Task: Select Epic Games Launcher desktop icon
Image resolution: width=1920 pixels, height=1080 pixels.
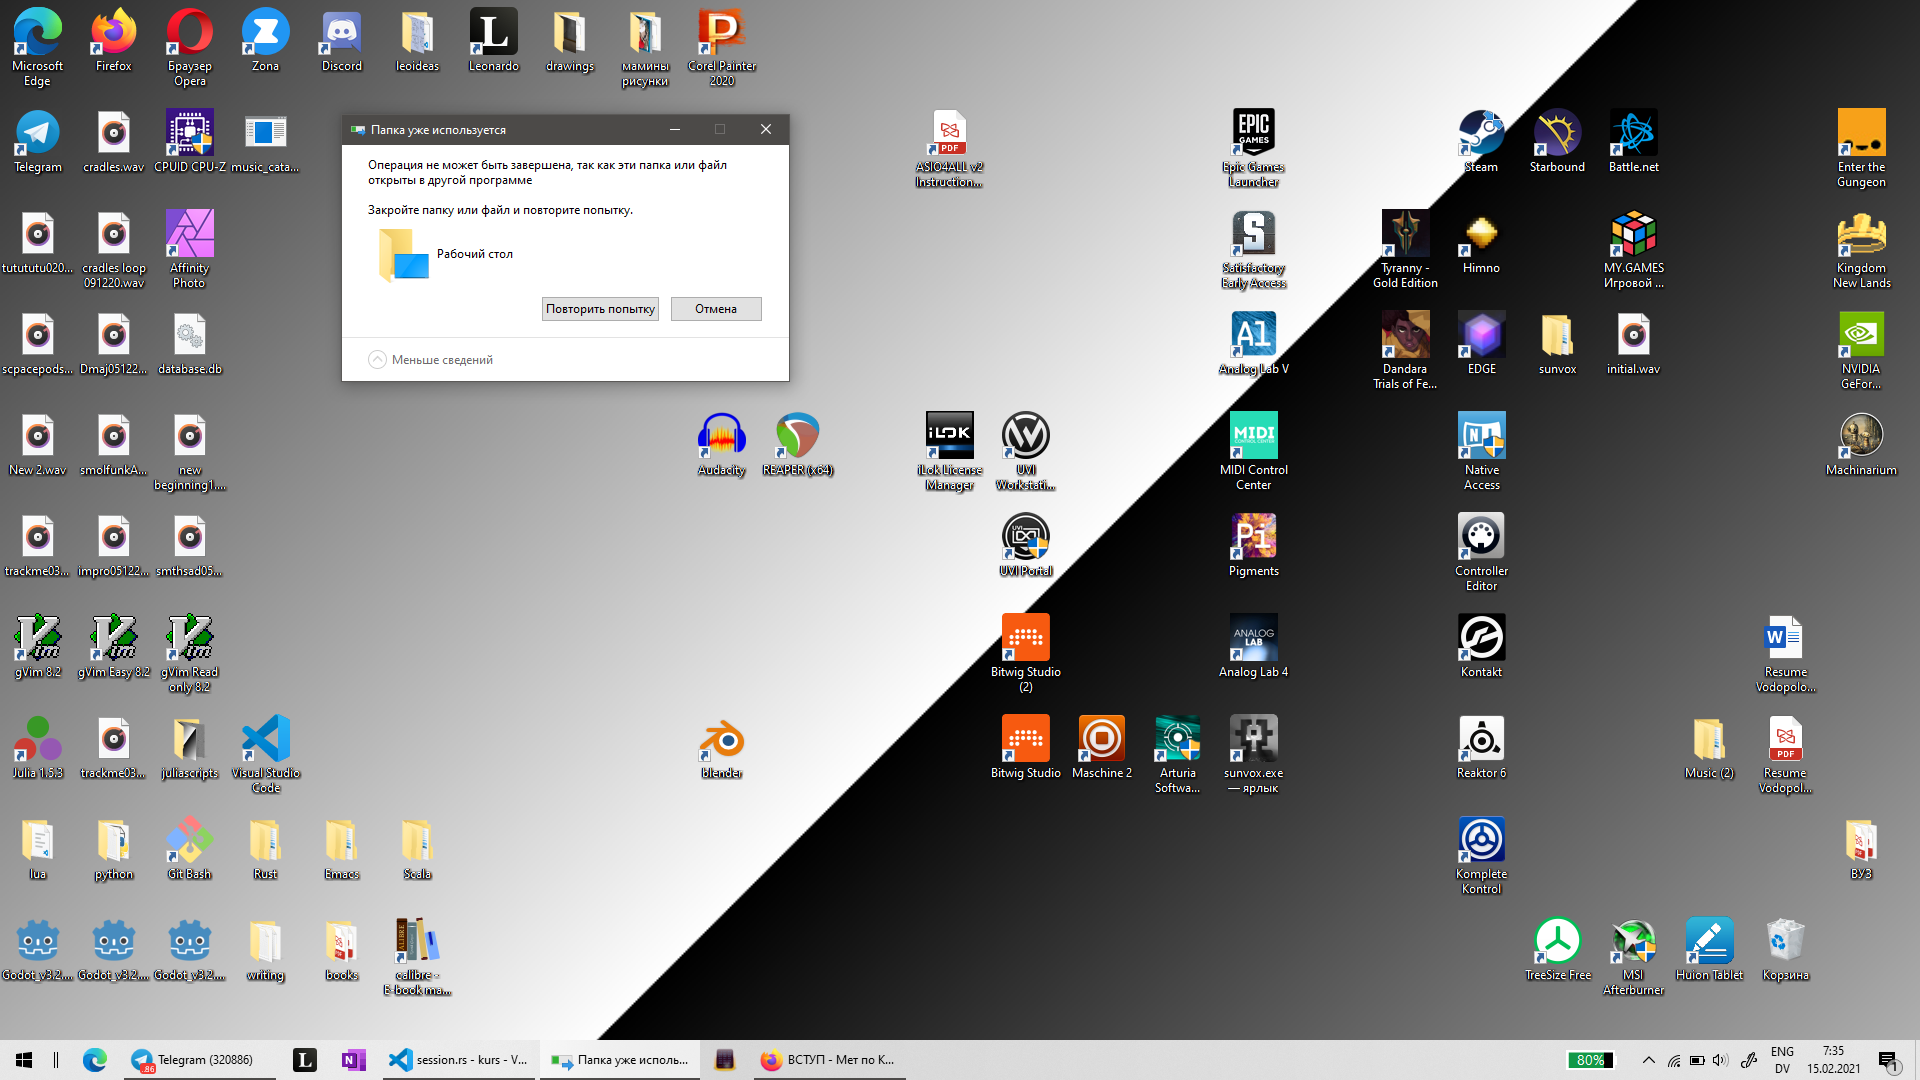Action: [x=1254, y=148]
